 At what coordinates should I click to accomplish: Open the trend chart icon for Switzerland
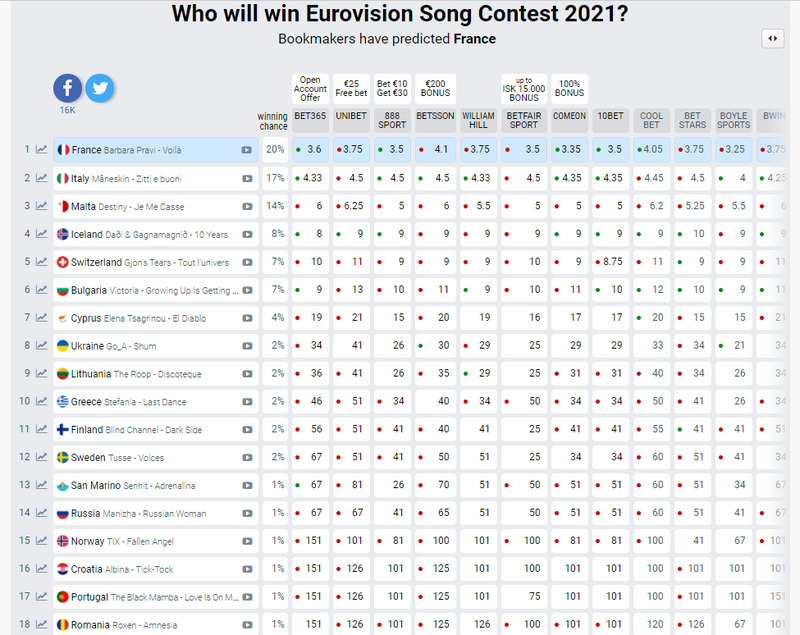tap(41, 262)
